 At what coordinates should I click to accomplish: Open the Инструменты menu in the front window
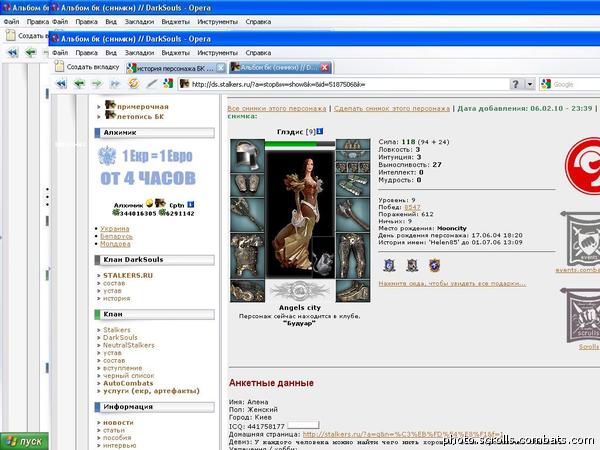point(217,53)
